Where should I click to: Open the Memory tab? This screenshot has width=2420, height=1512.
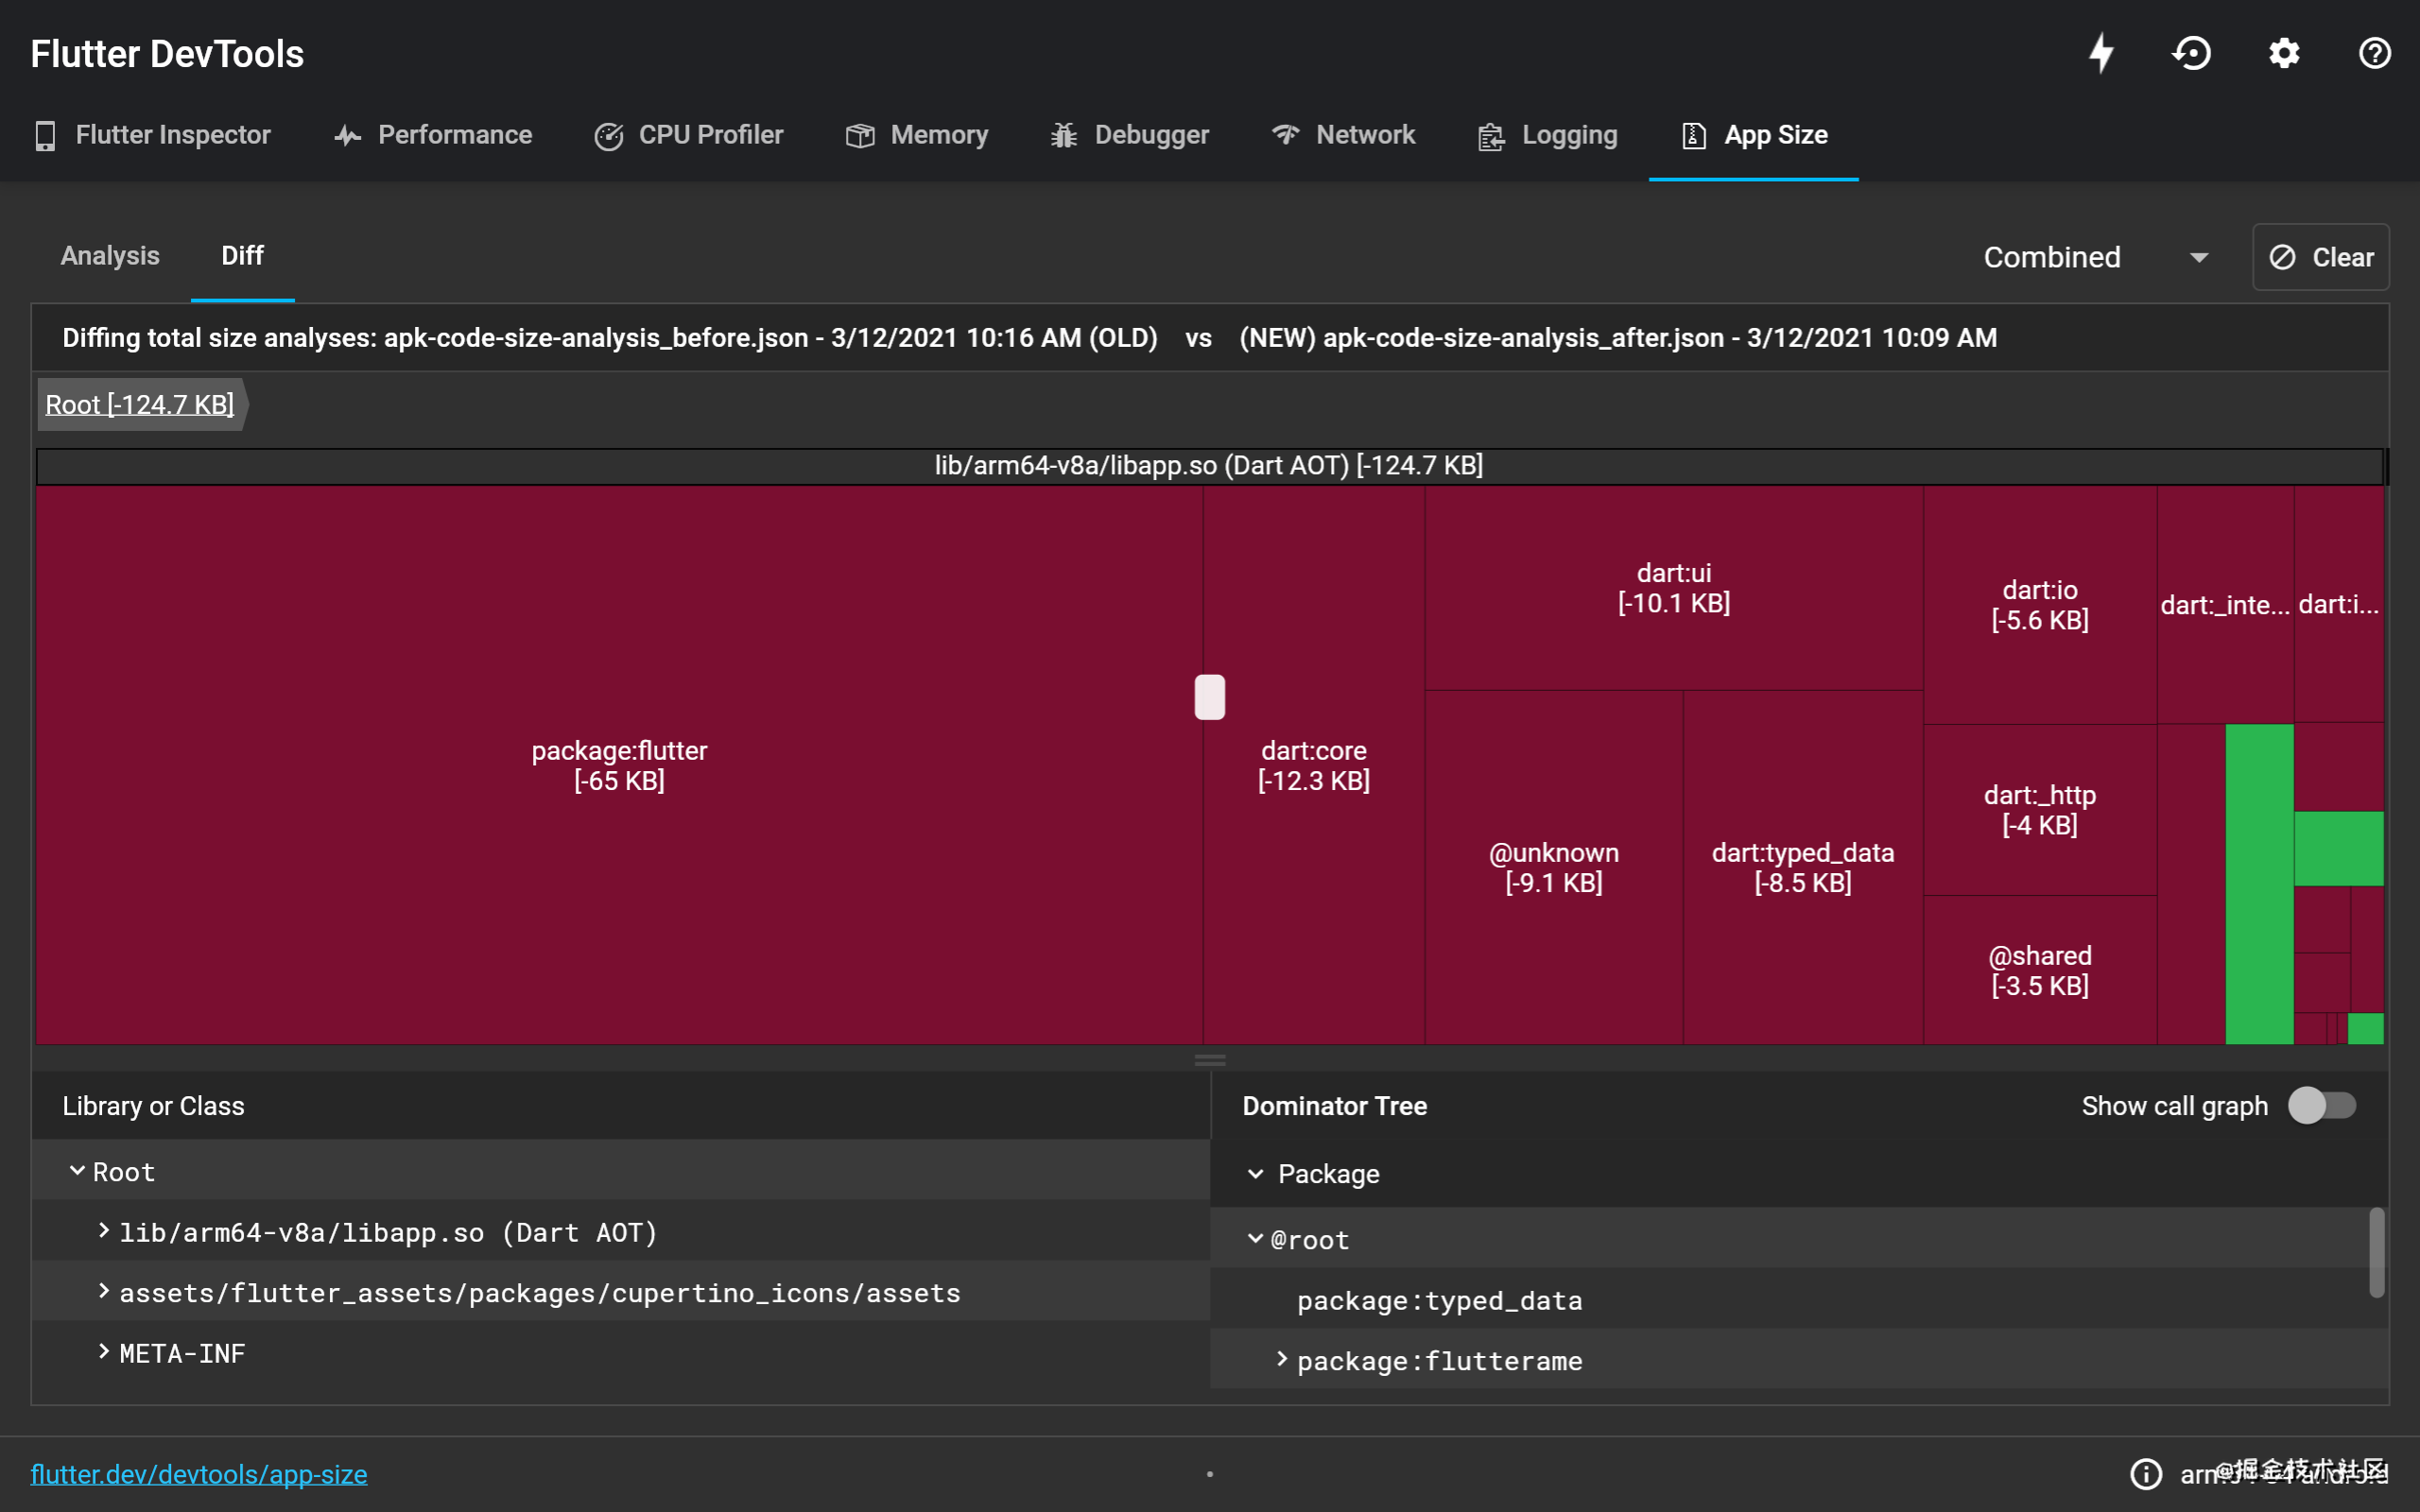[x=917, y=135]
